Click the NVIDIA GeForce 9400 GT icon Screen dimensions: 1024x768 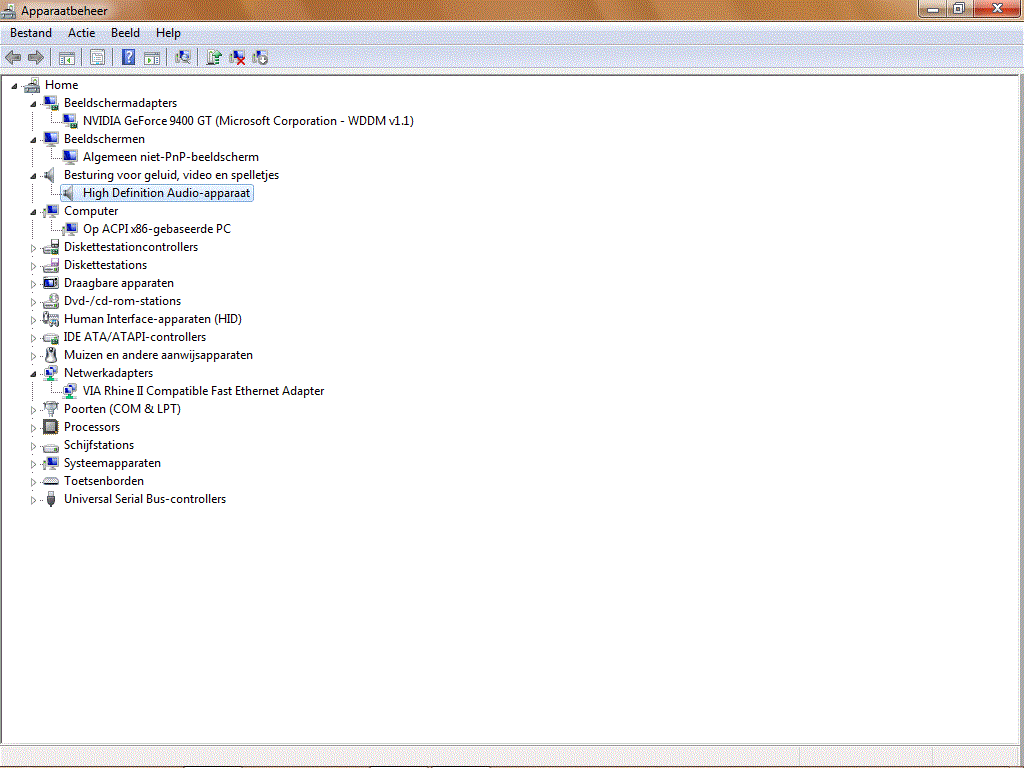coord(70,121)
